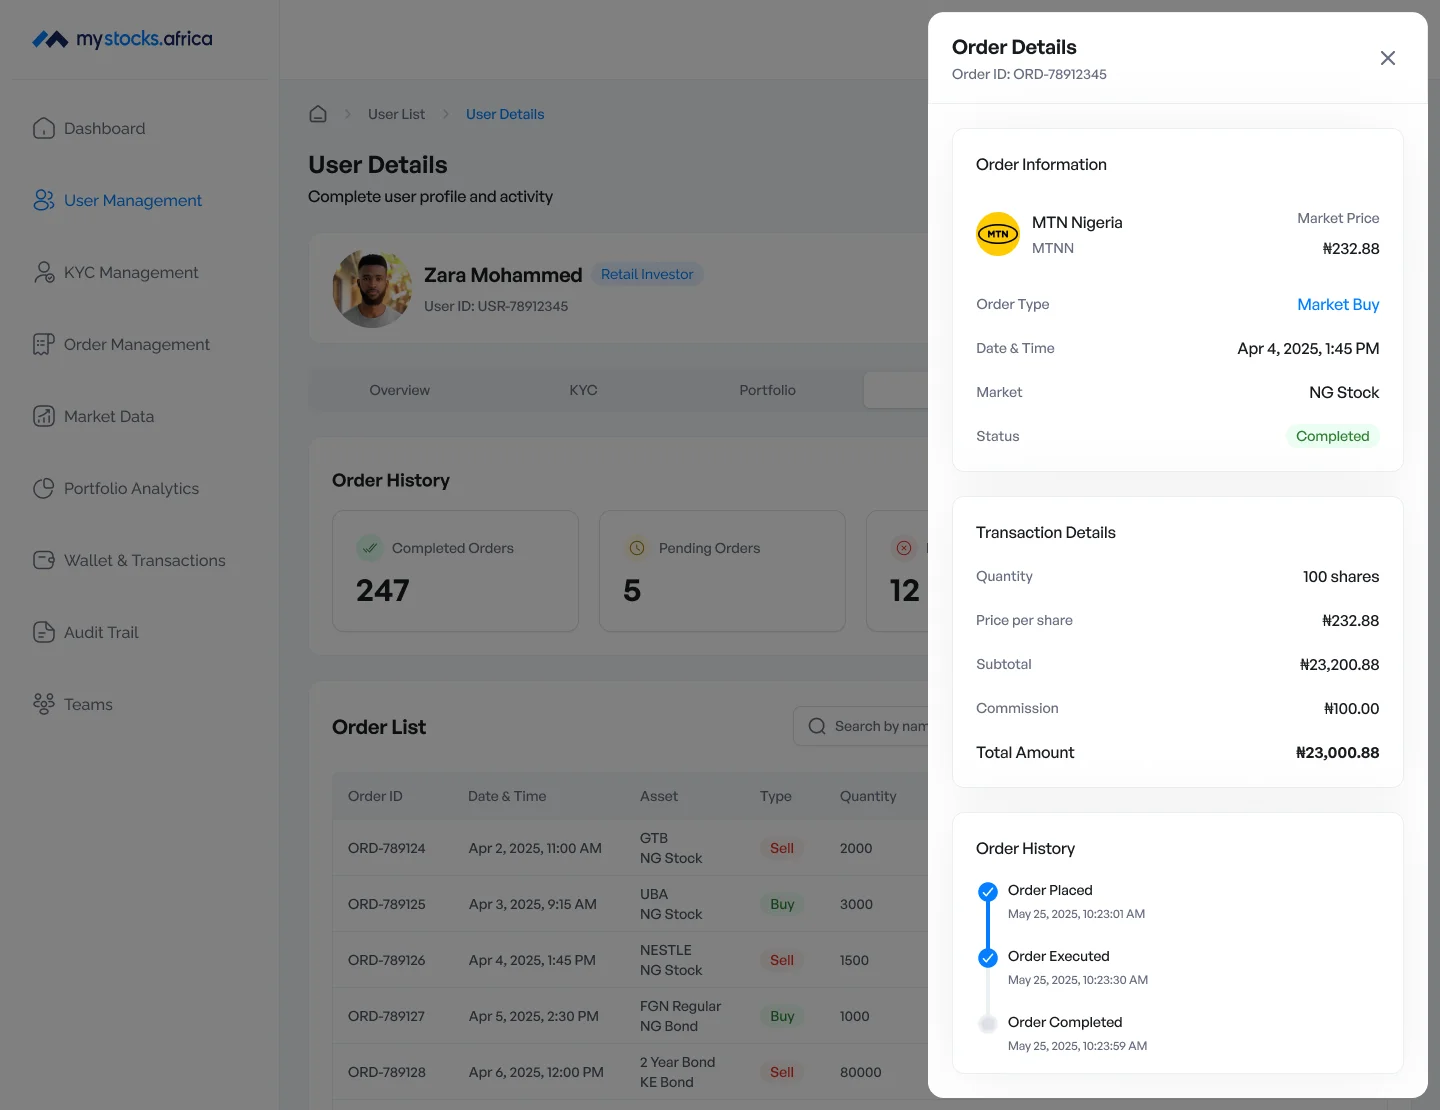1440x1110 pixels.
Task: Click the Commission value ₦100.00
Action: coord(1351,708)
